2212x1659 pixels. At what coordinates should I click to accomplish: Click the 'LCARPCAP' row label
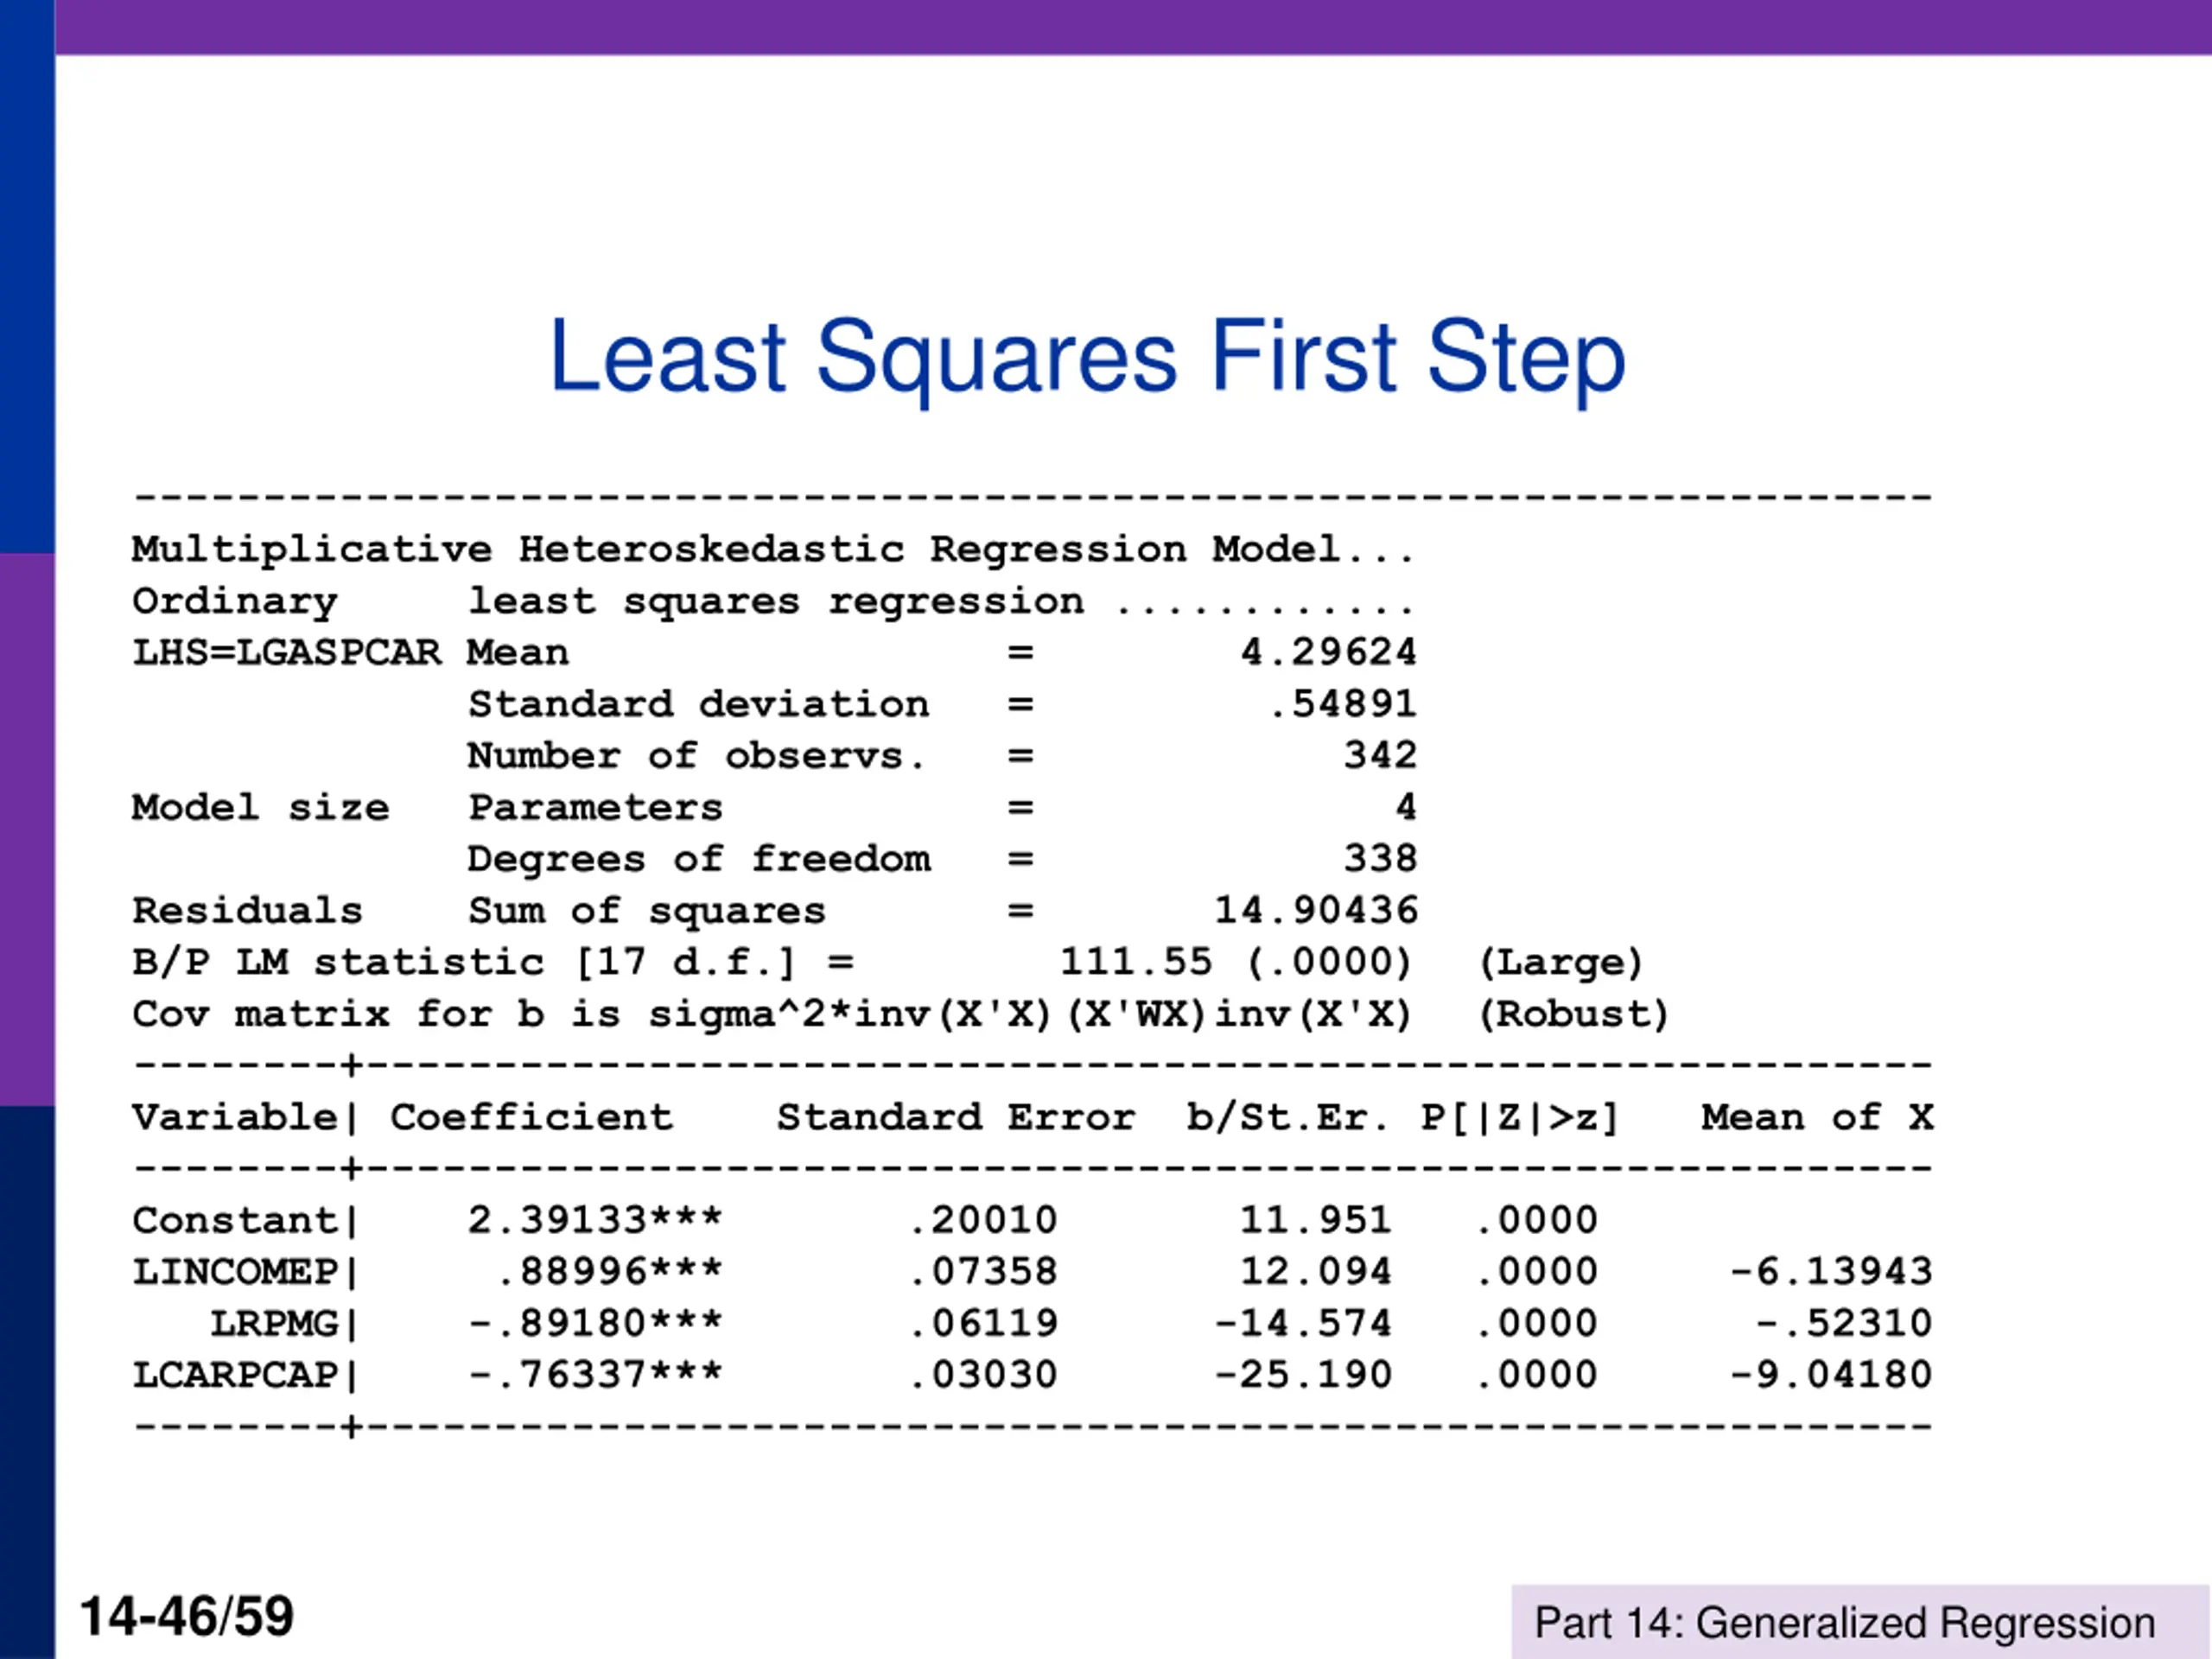pos(235,1375)
